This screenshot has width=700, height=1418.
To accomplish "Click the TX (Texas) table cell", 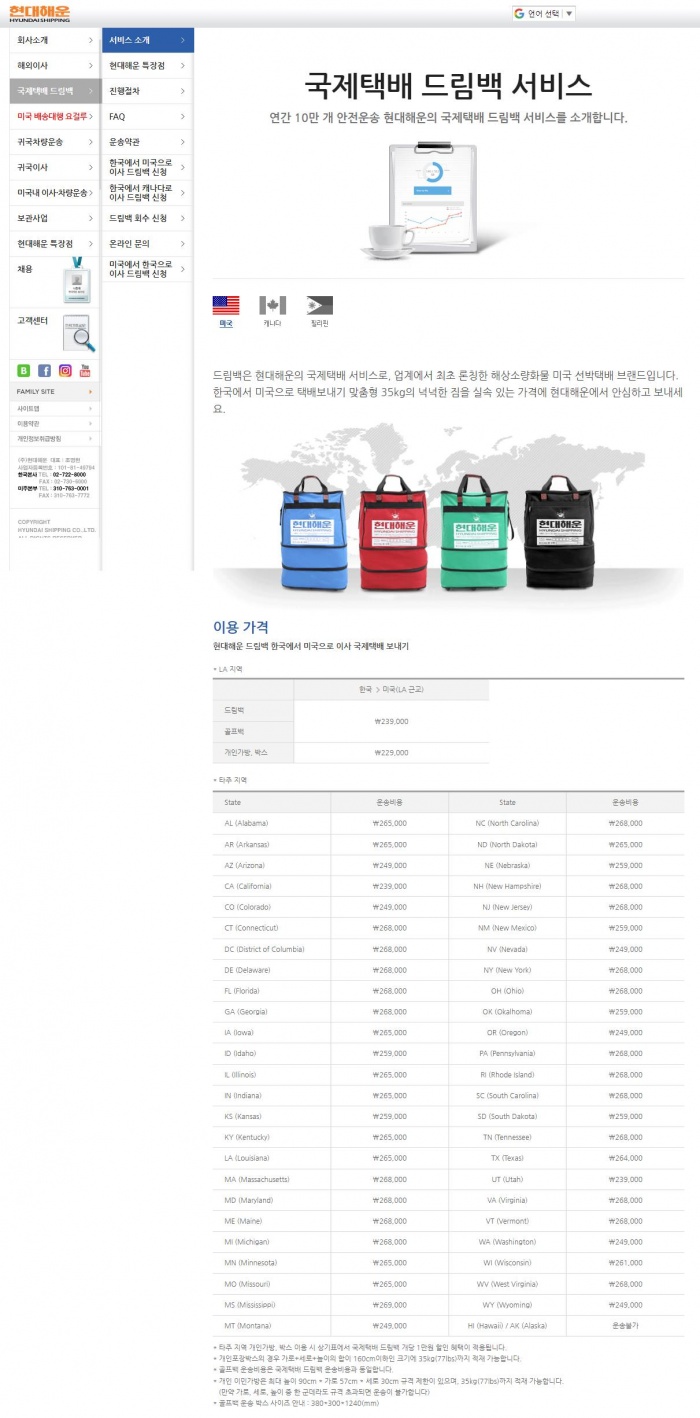I will coord(507,1159).
